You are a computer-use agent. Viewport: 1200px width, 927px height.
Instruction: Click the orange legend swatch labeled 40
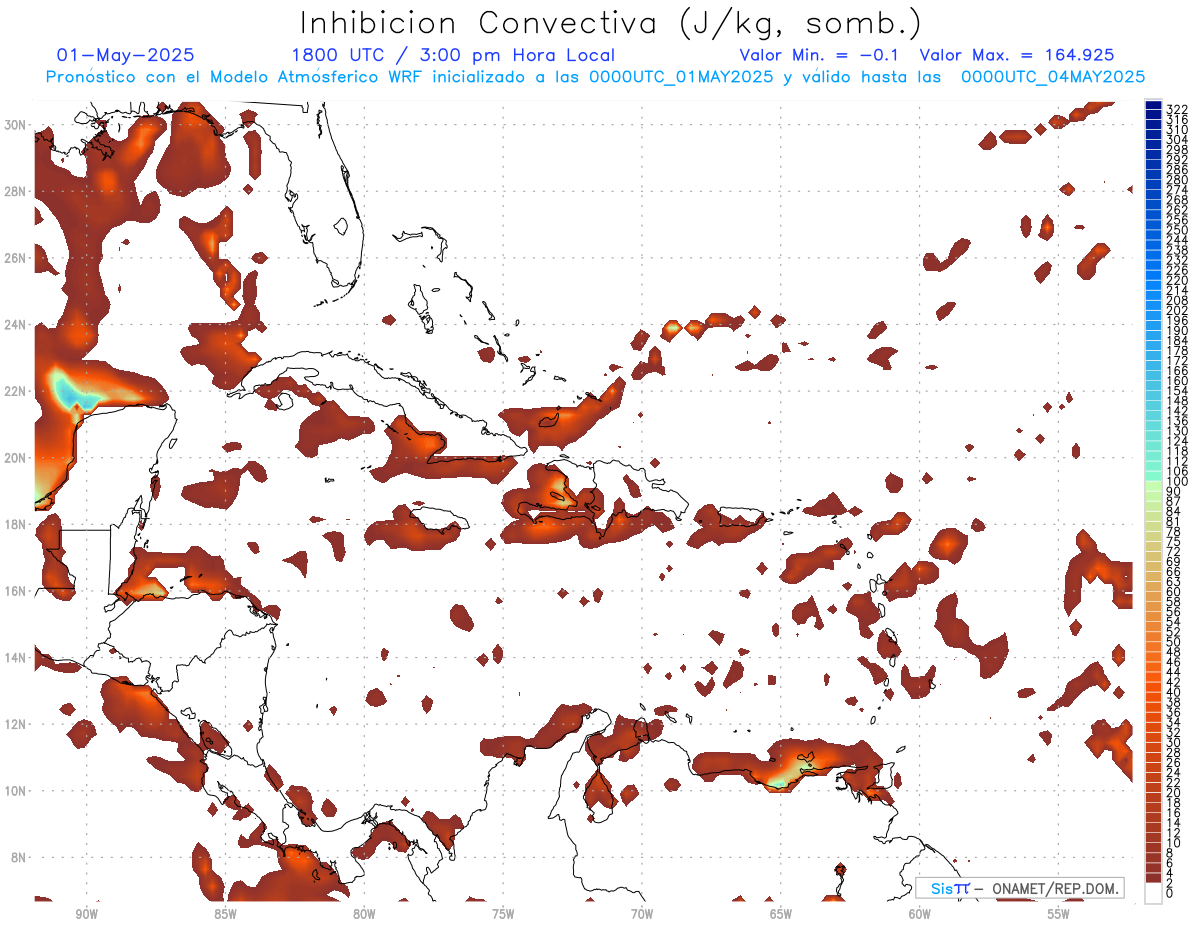click(x=1153, y=687)
